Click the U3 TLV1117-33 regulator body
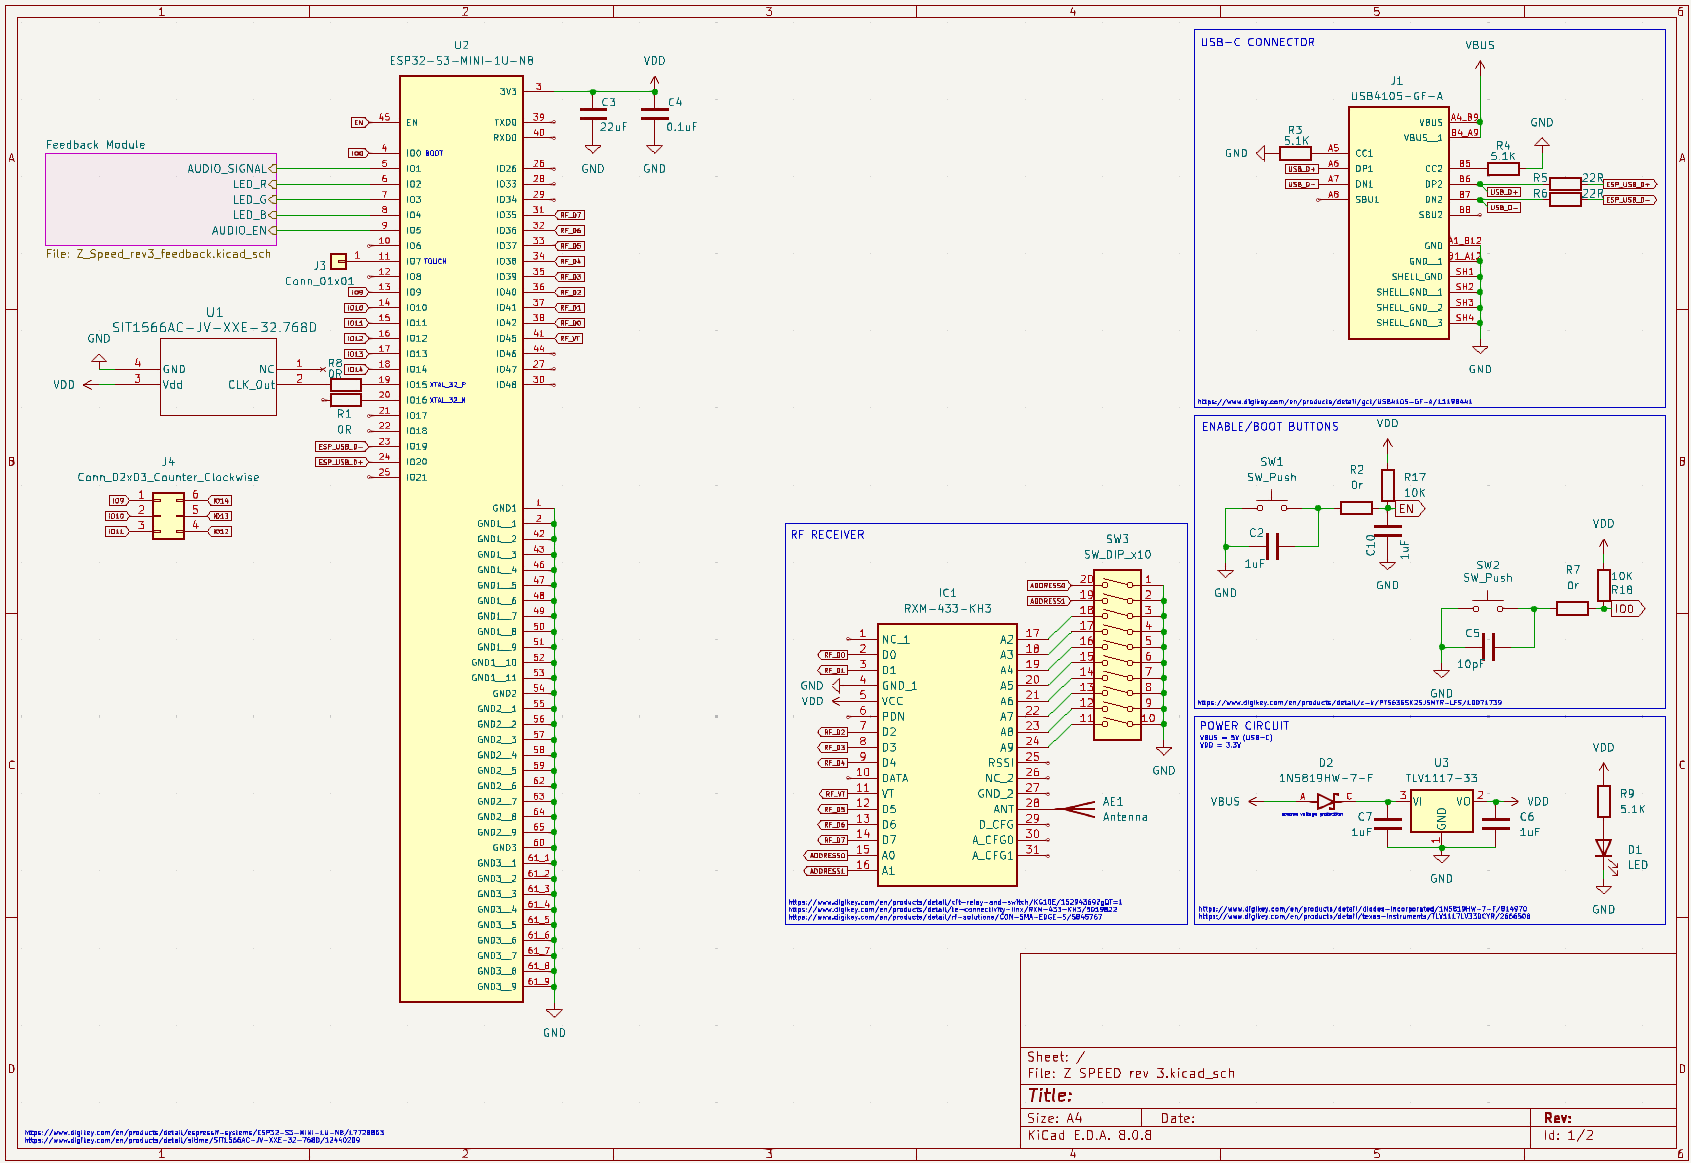The height and width of the screenshot is (1163, 1691). point(1441,811)
